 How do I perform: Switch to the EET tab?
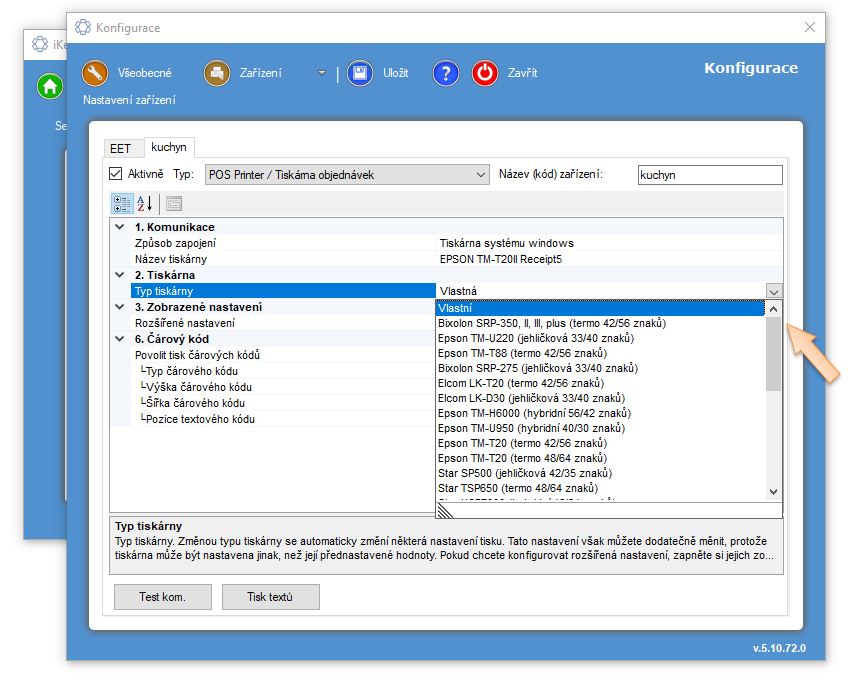(x=120, y=148)
